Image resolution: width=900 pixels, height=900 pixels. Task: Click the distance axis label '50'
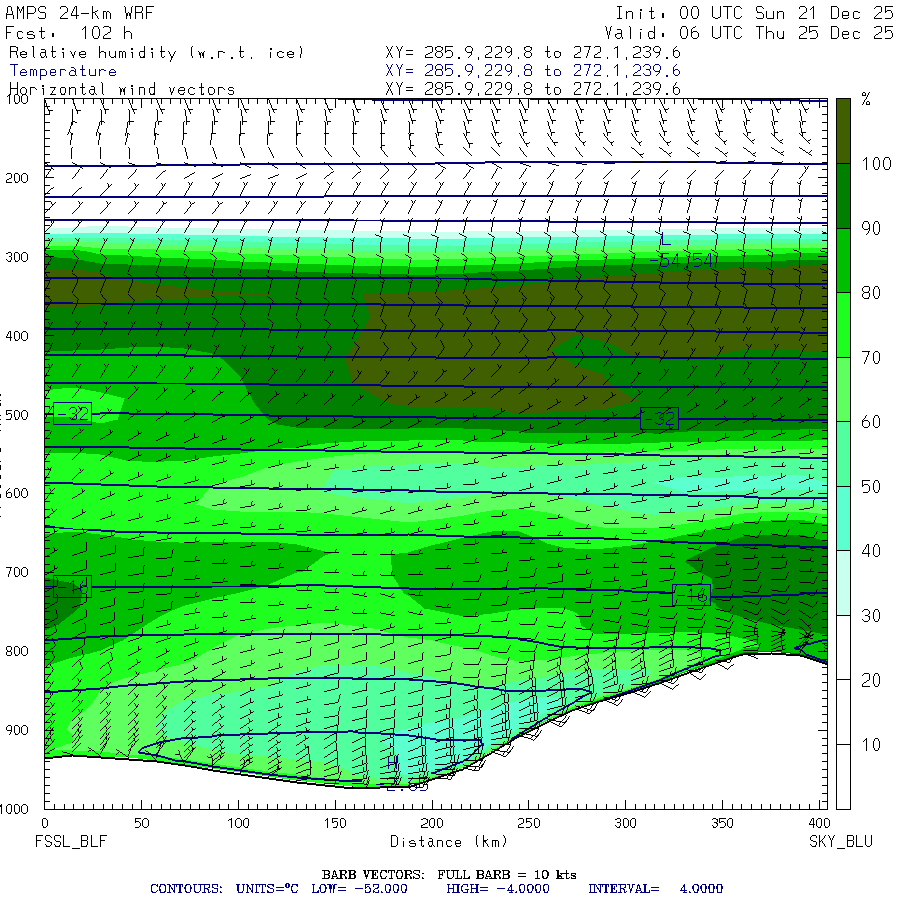click(x=141, y=823)
